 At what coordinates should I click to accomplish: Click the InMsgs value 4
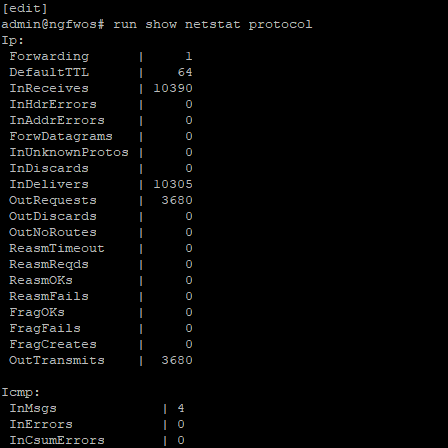point(181,408)
